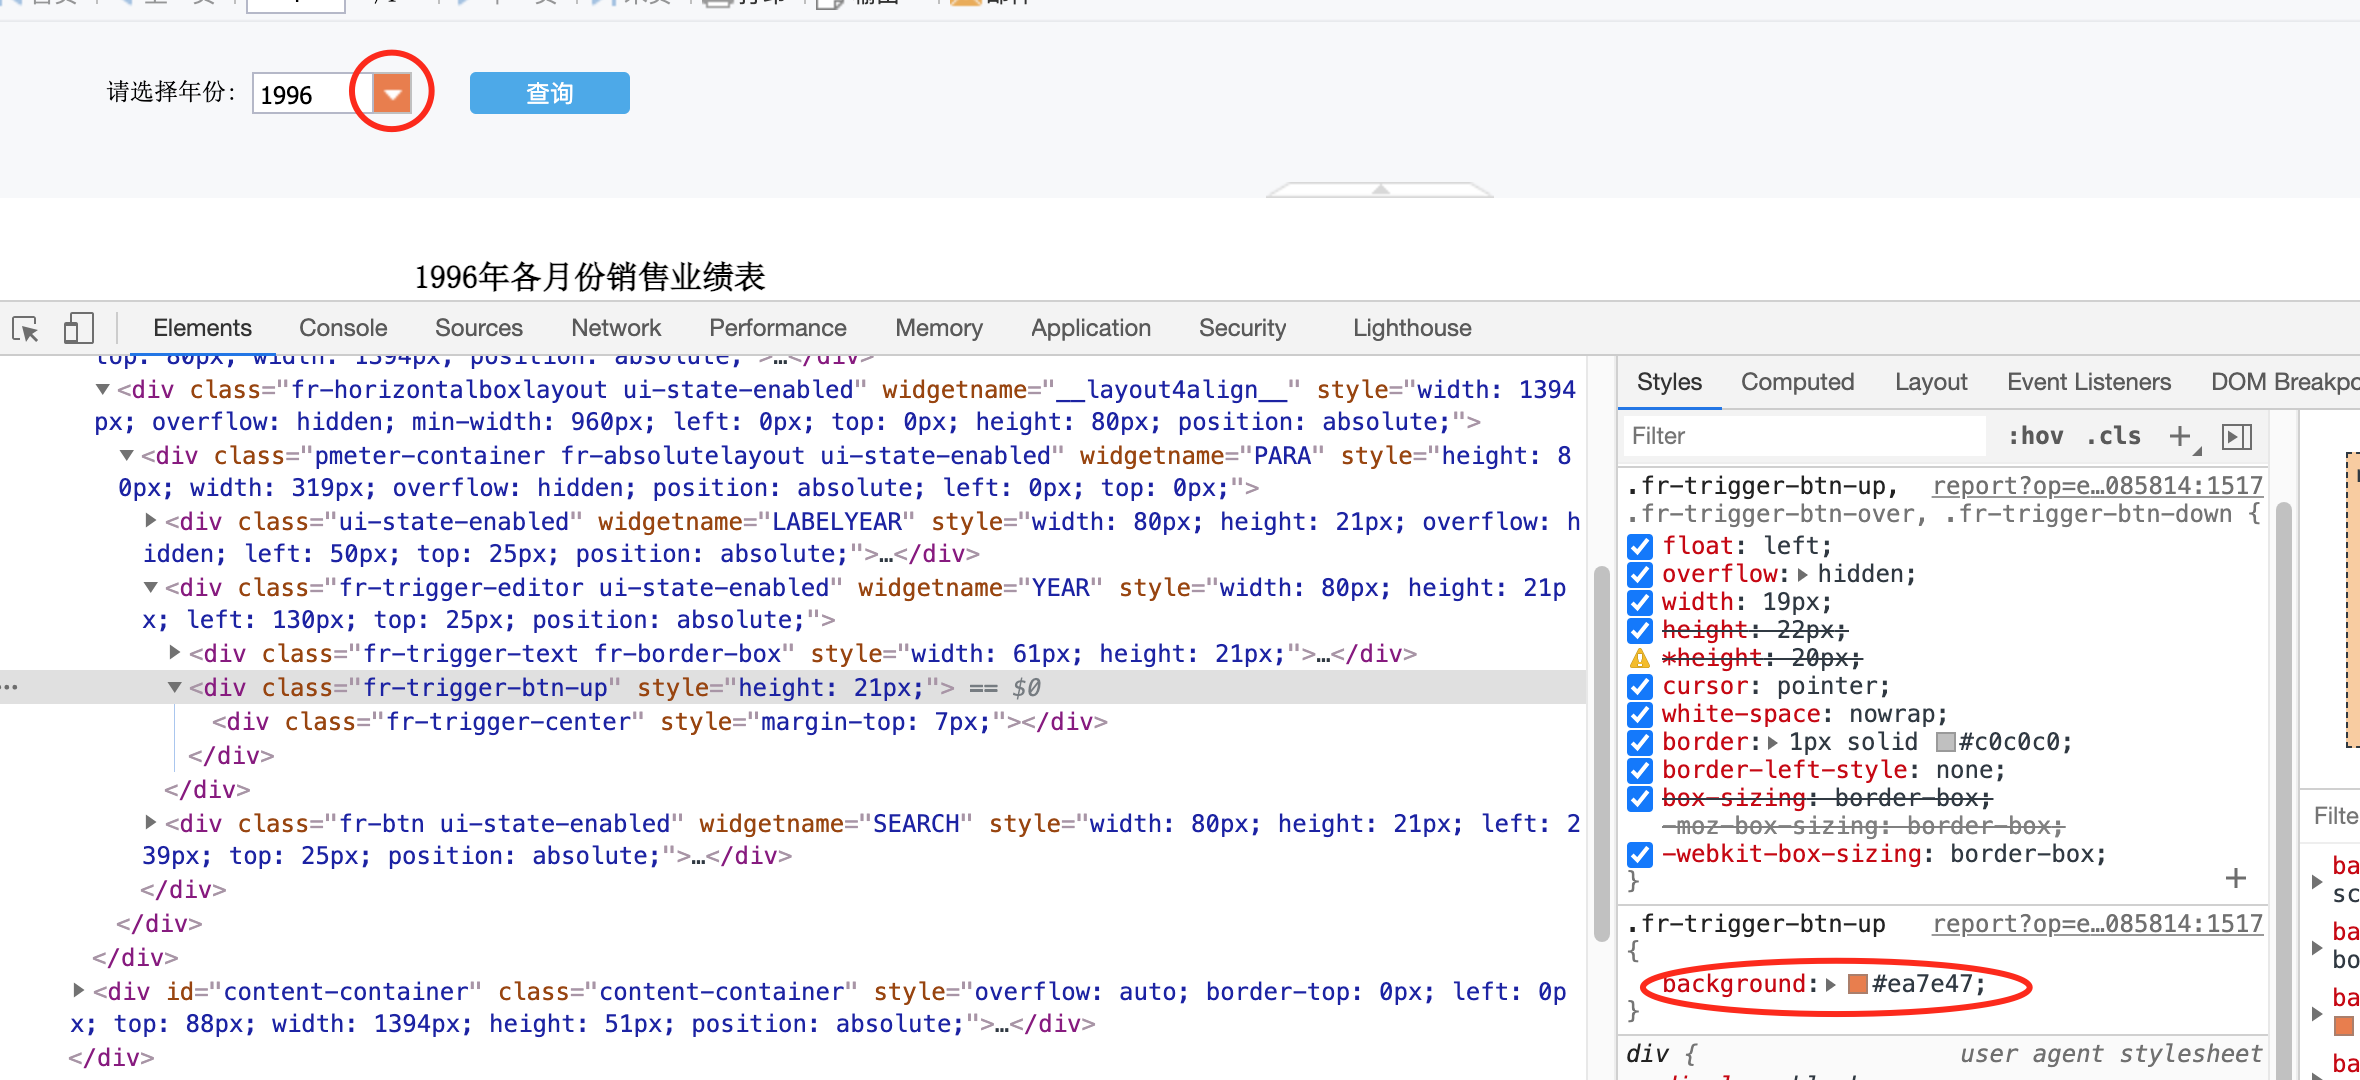Expand the background shorthand triangle

click(1830, 985)
